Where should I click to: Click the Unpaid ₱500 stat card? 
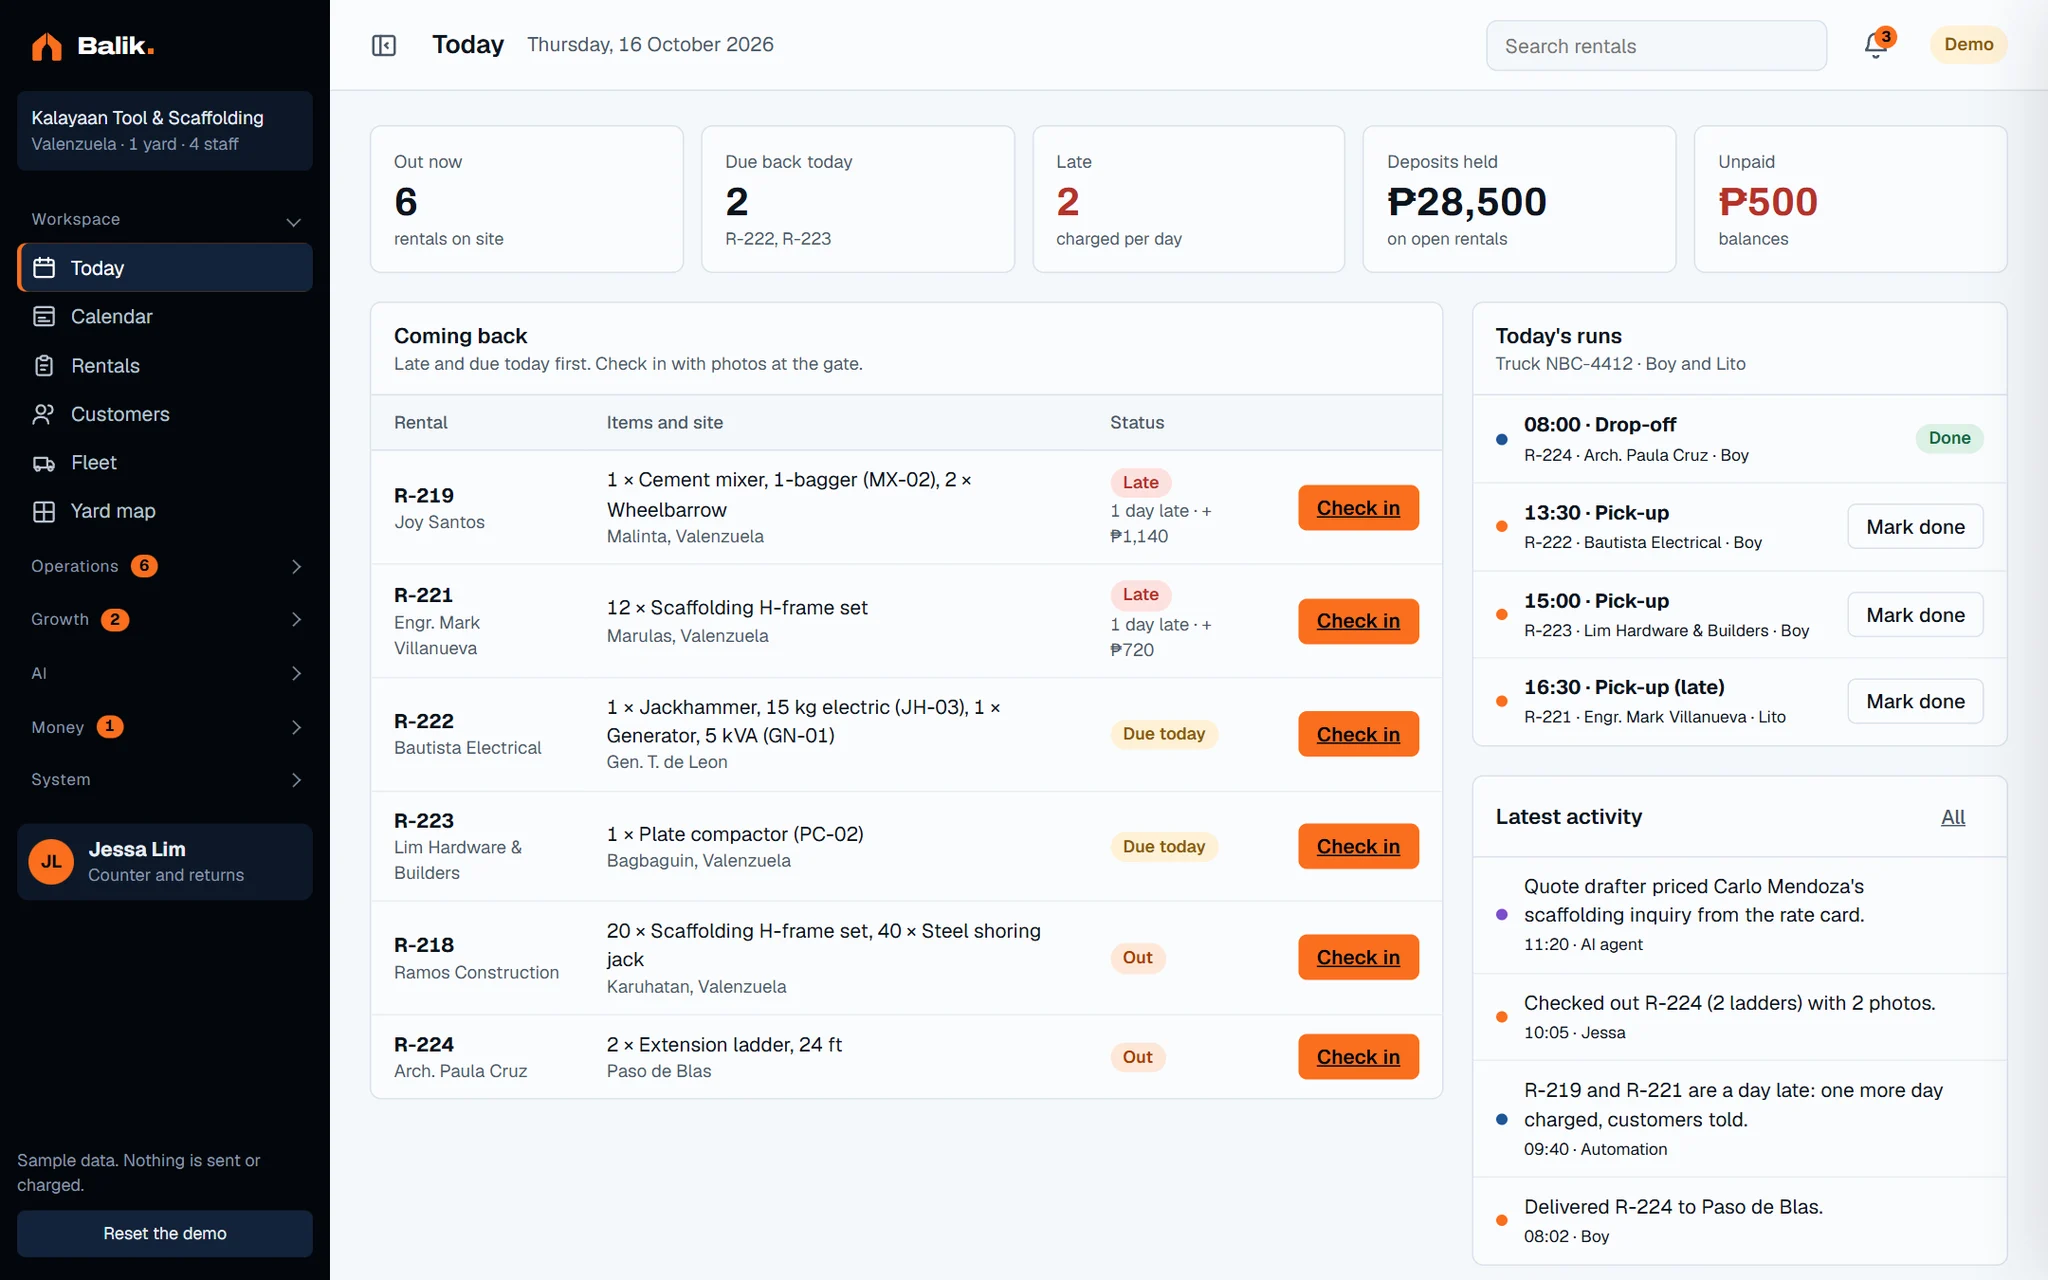1850,199
